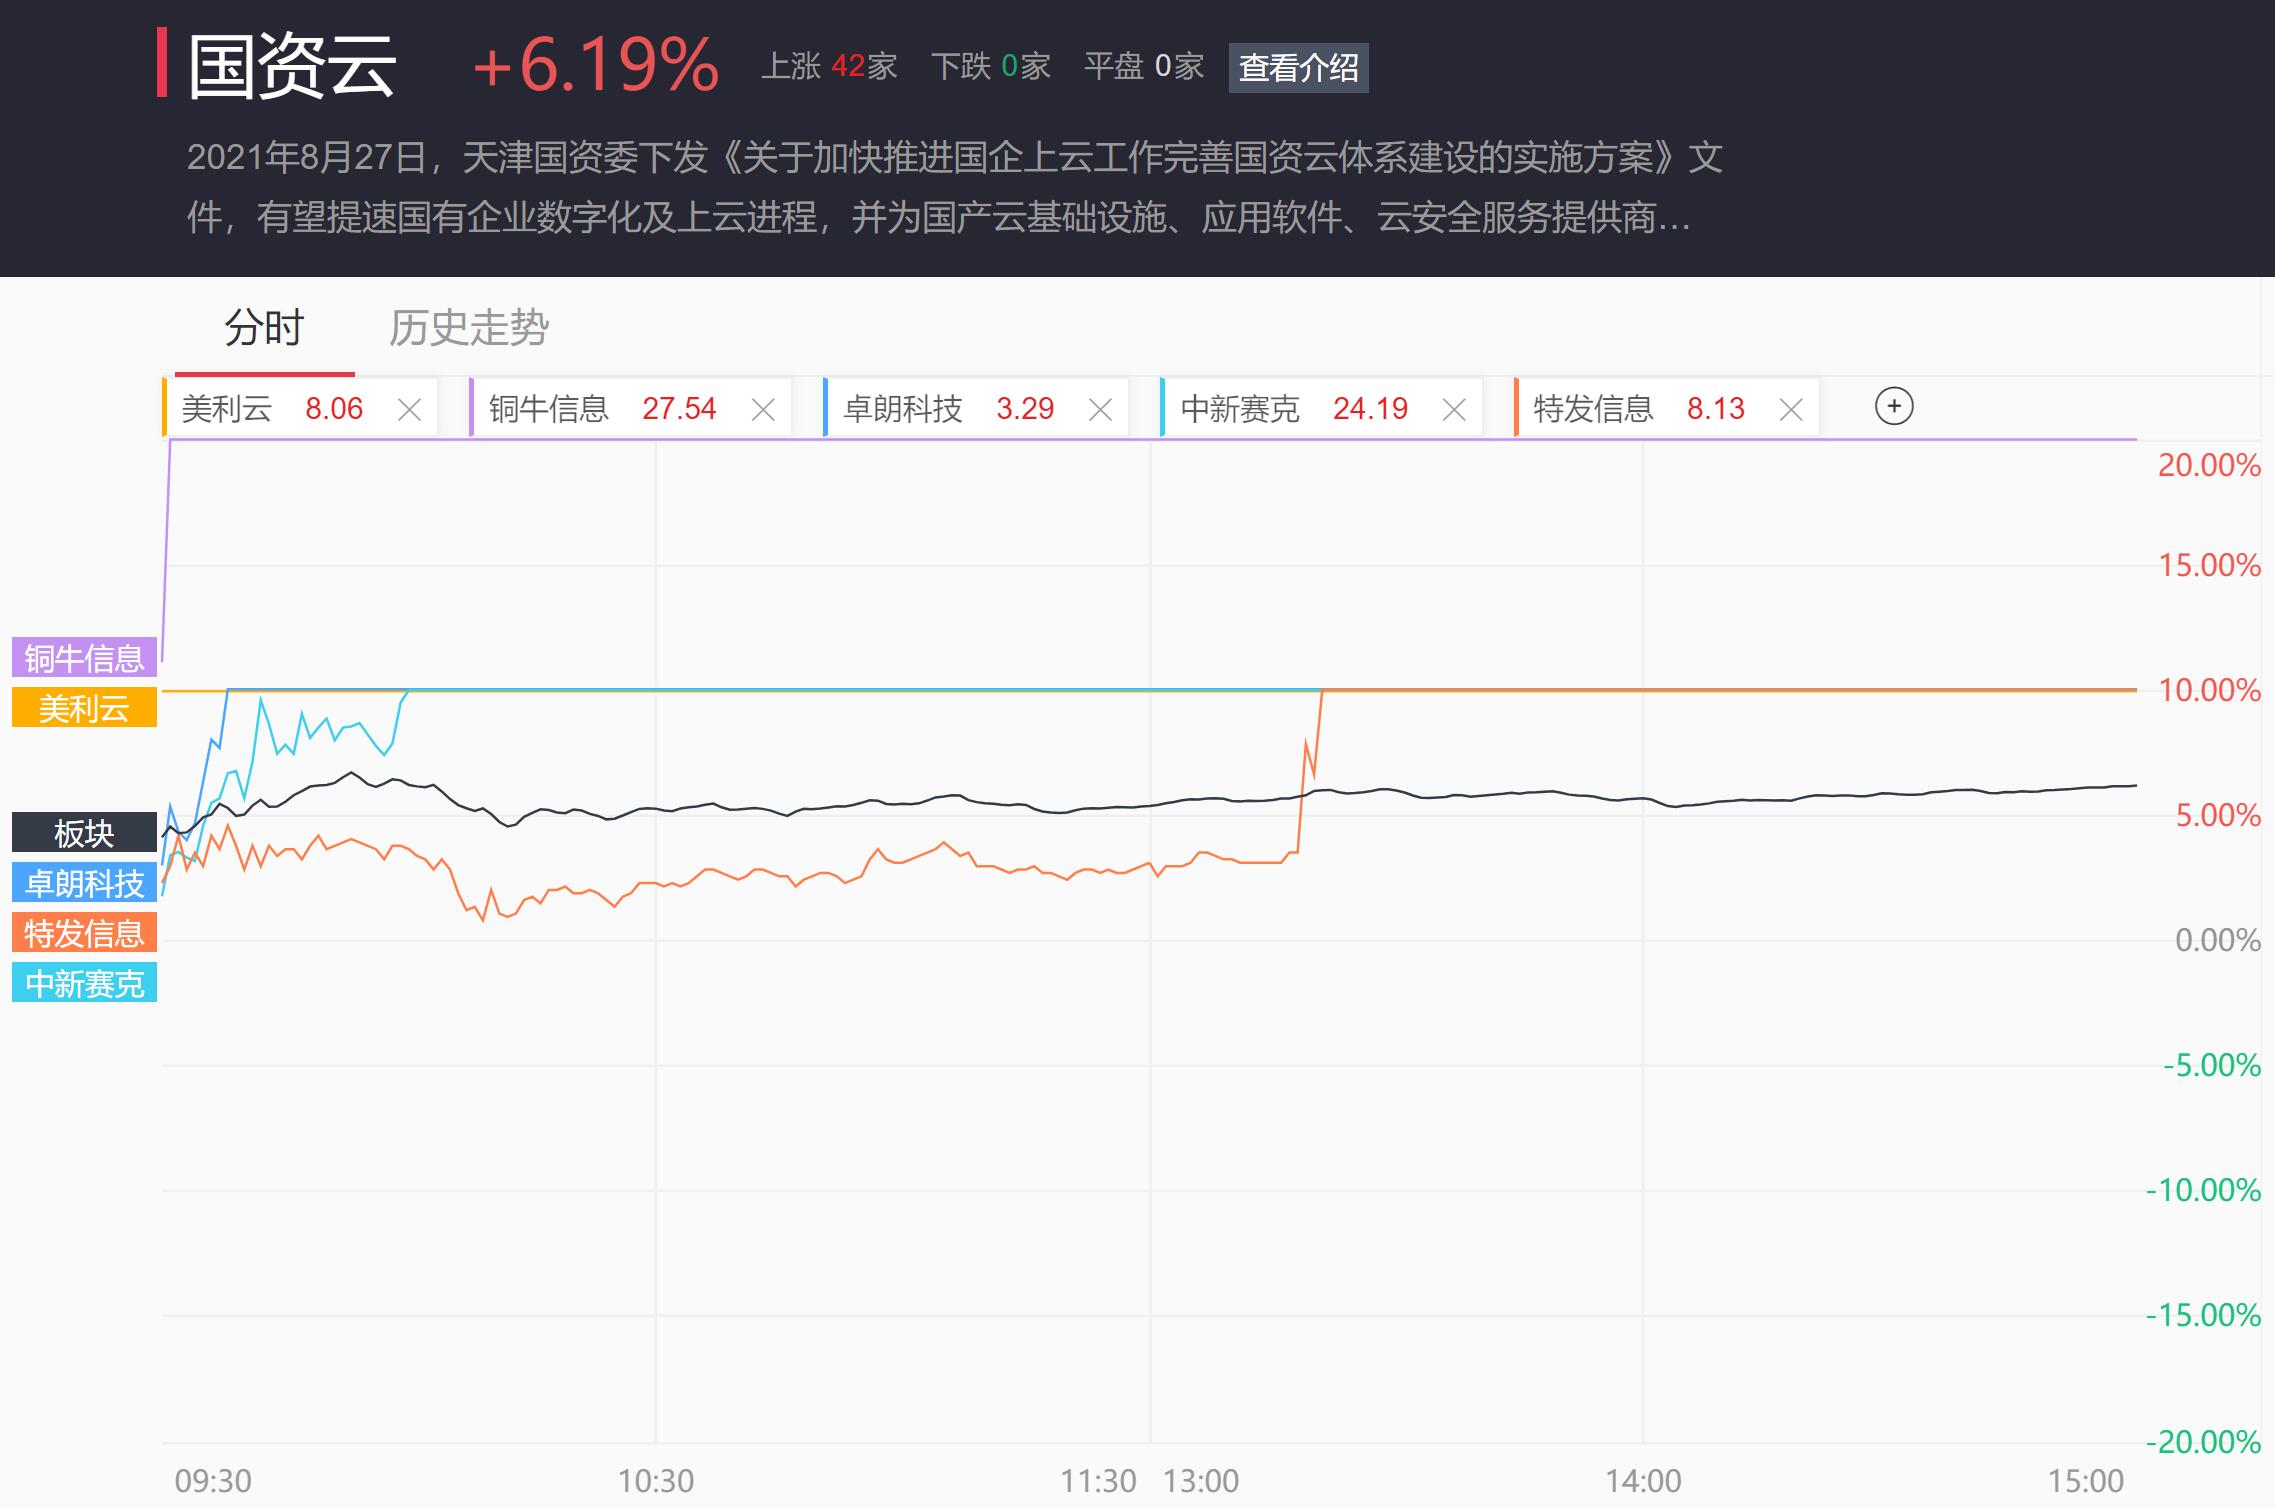The width and height of the screenshot is (2275, 1508).
Task: Add a stock with the plus icon
Action: [1893, 407]
